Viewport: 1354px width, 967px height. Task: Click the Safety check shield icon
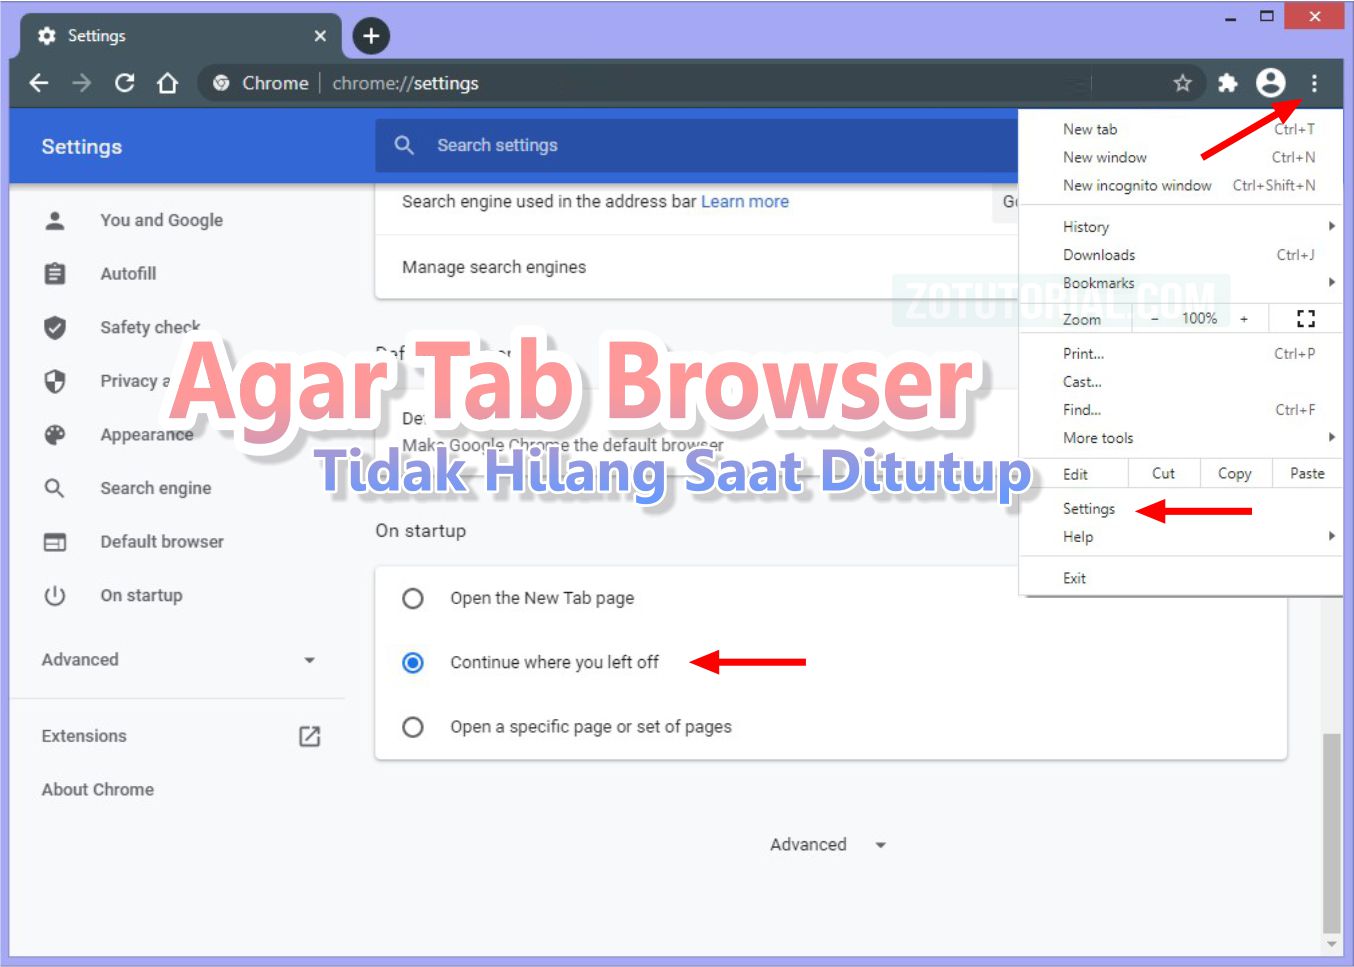[x=55, y=327]
